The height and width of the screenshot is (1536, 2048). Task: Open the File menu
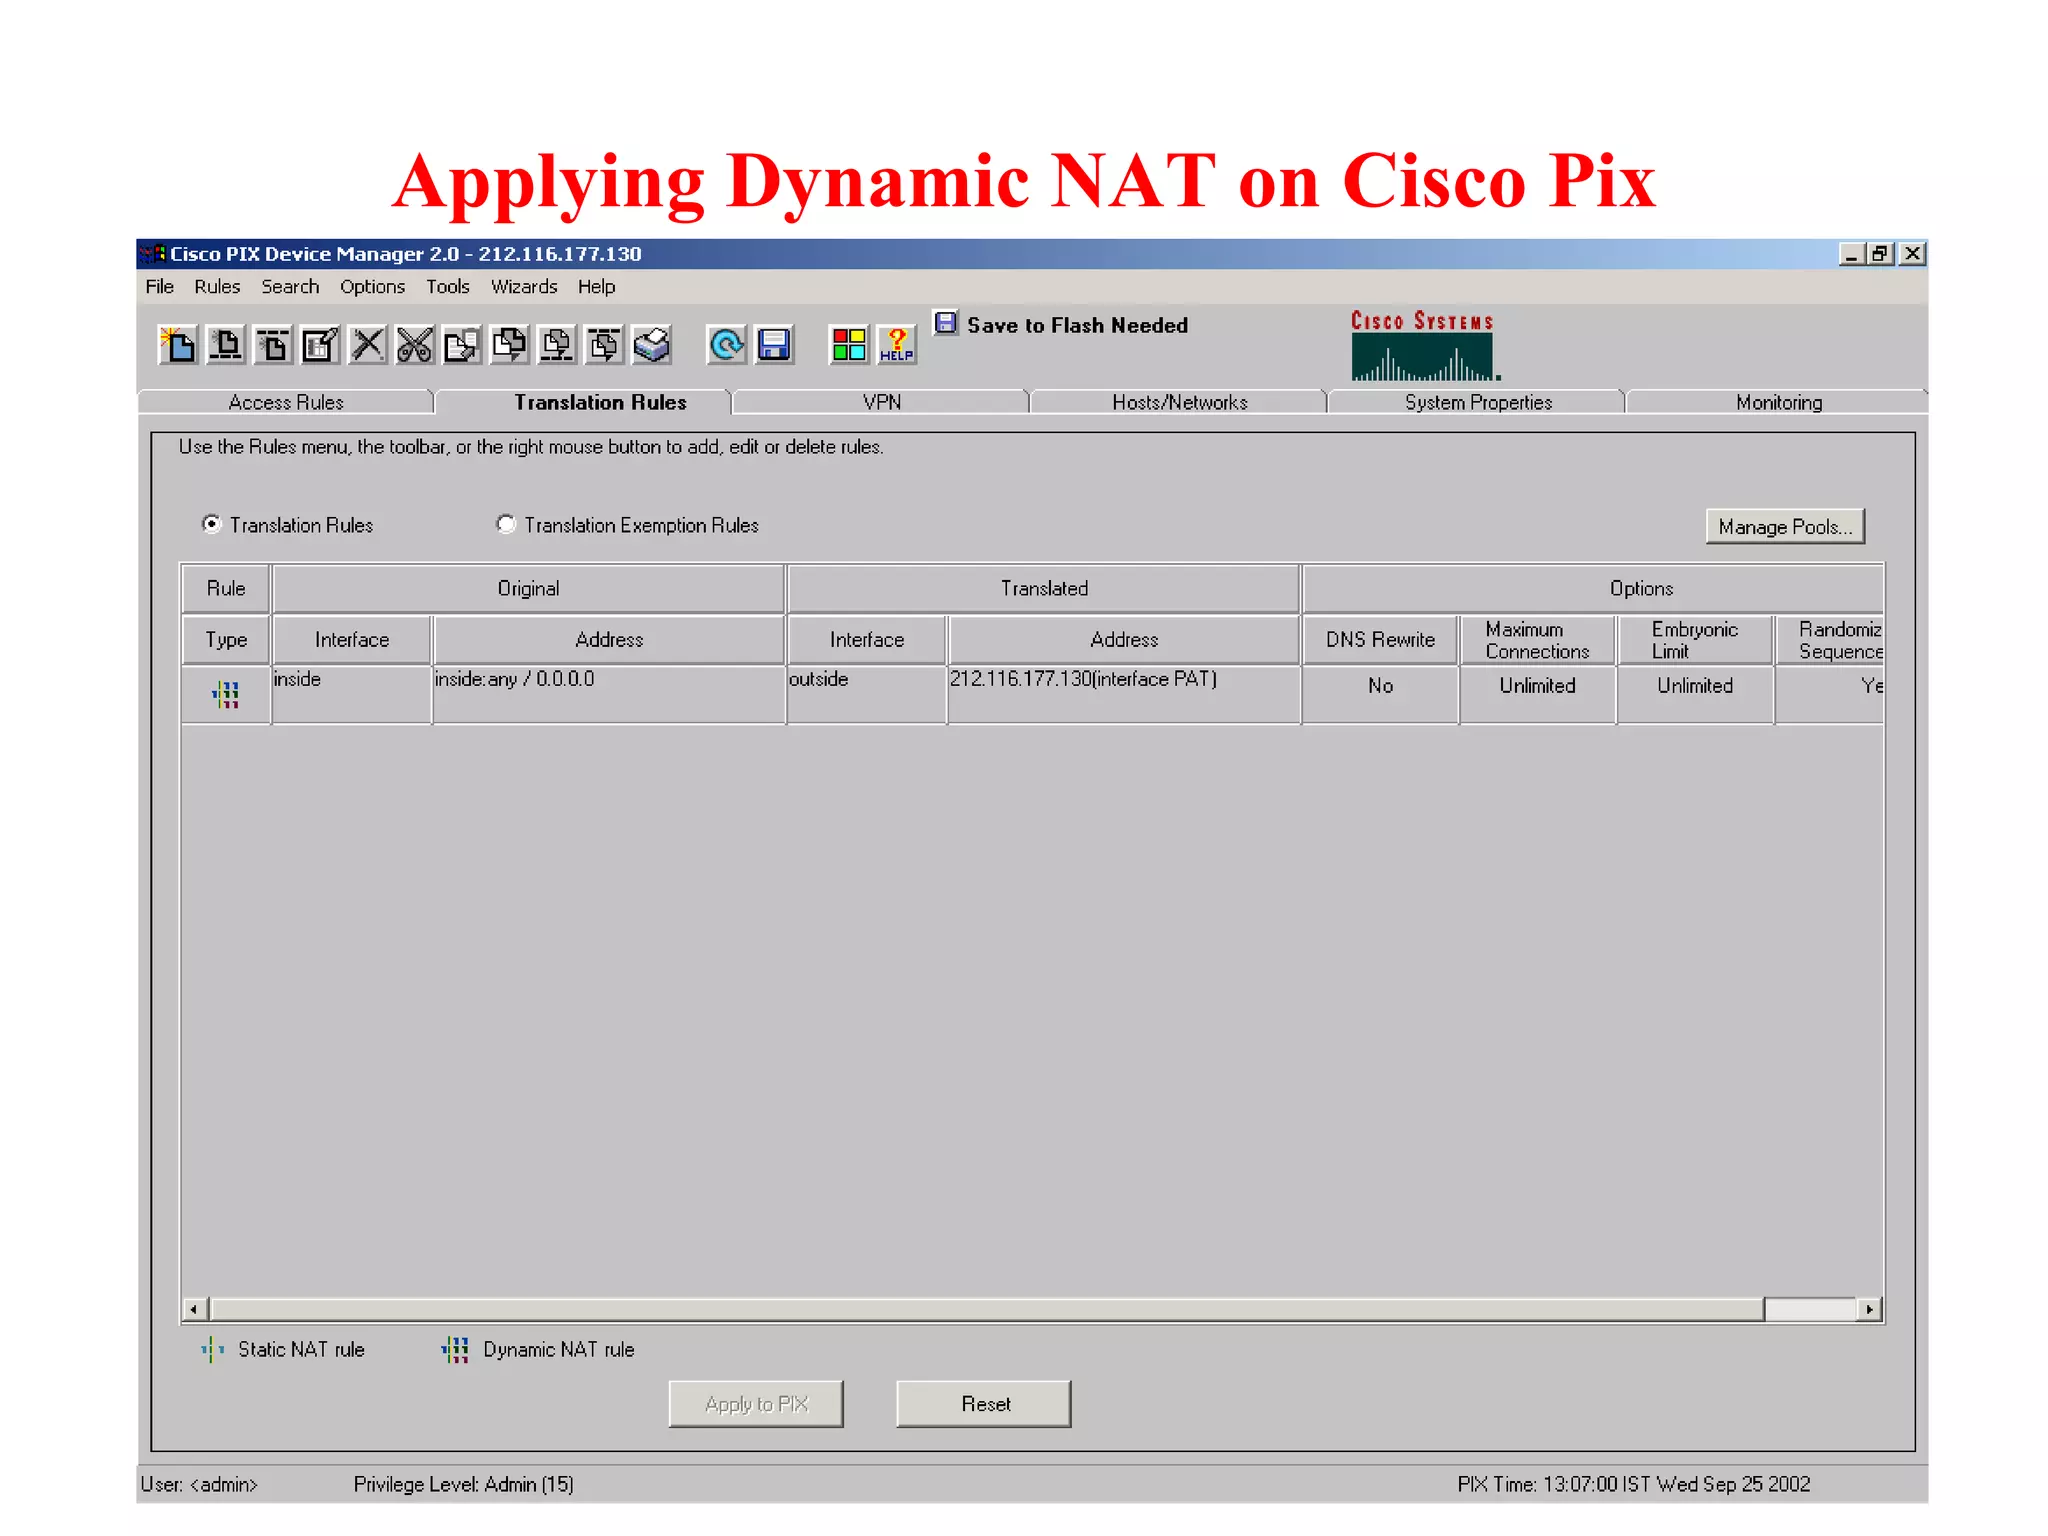point(159,287)
